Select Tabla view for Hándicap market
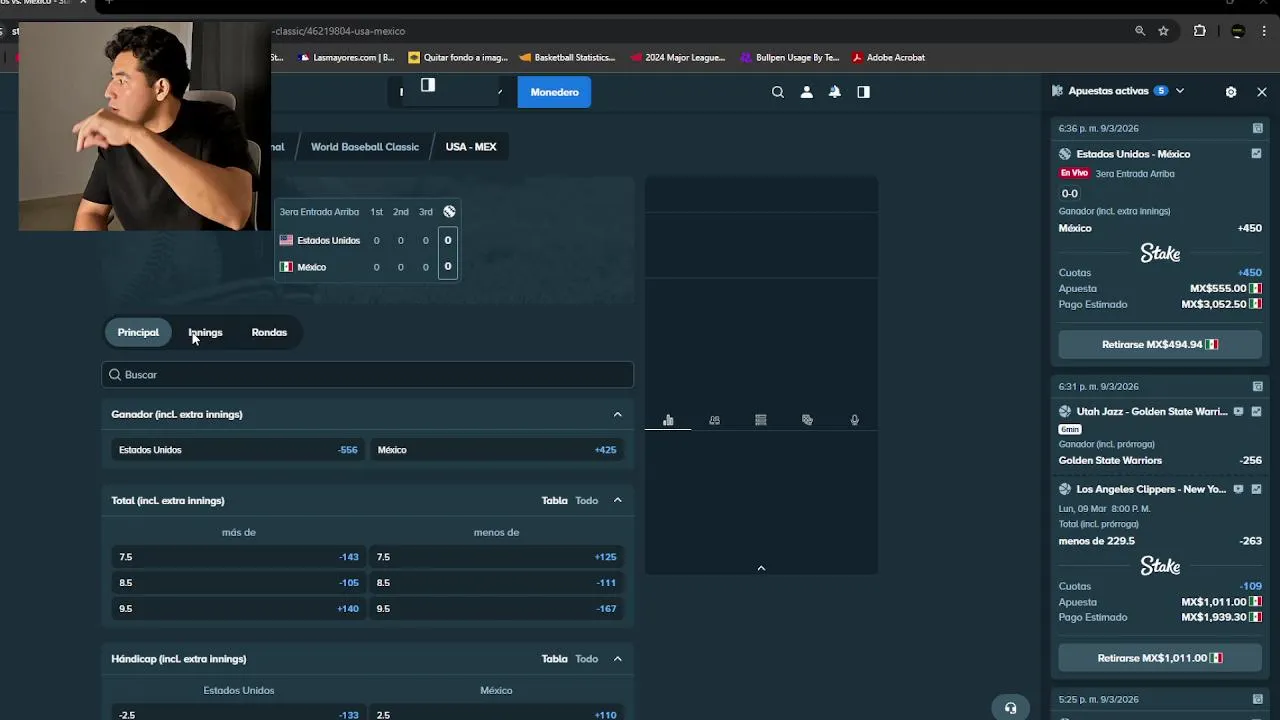The width and height of the screenshot is (1280, 720). [554, 658]
